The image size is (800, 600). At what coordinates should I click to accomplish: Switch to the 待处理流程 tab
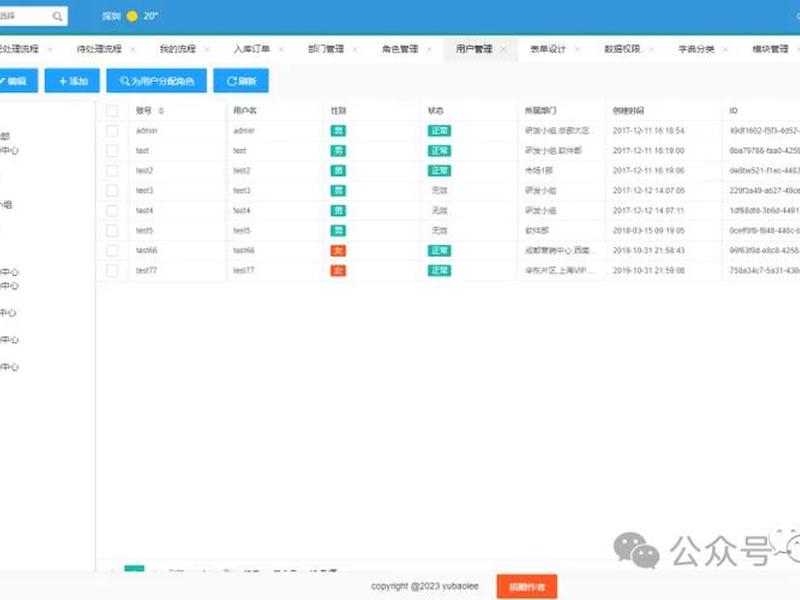[99, 49]
